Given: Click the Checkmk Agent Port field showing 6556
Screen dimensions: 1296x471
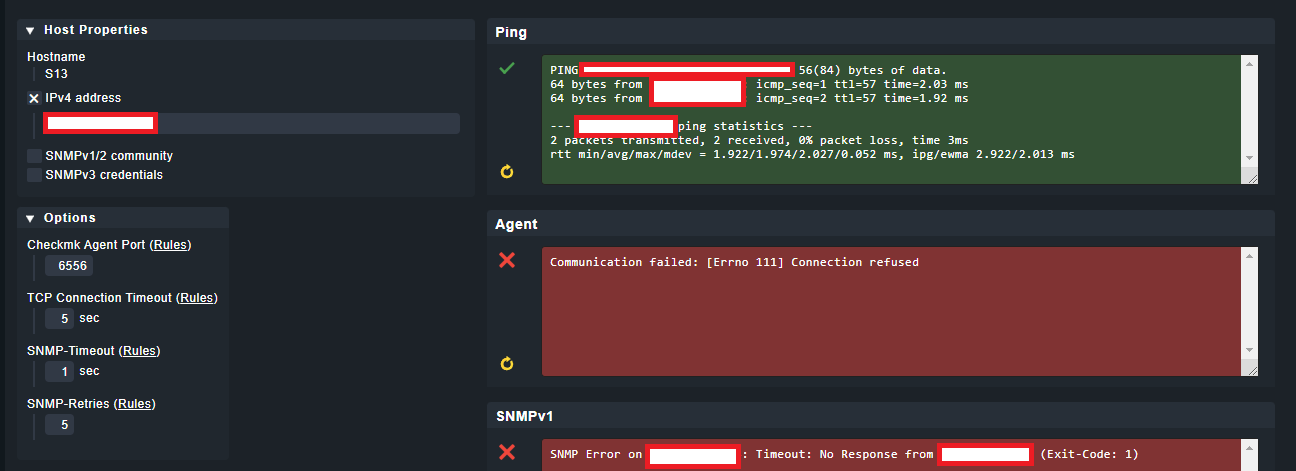Looking at the screenshot, I should click(x=72, y=266).
